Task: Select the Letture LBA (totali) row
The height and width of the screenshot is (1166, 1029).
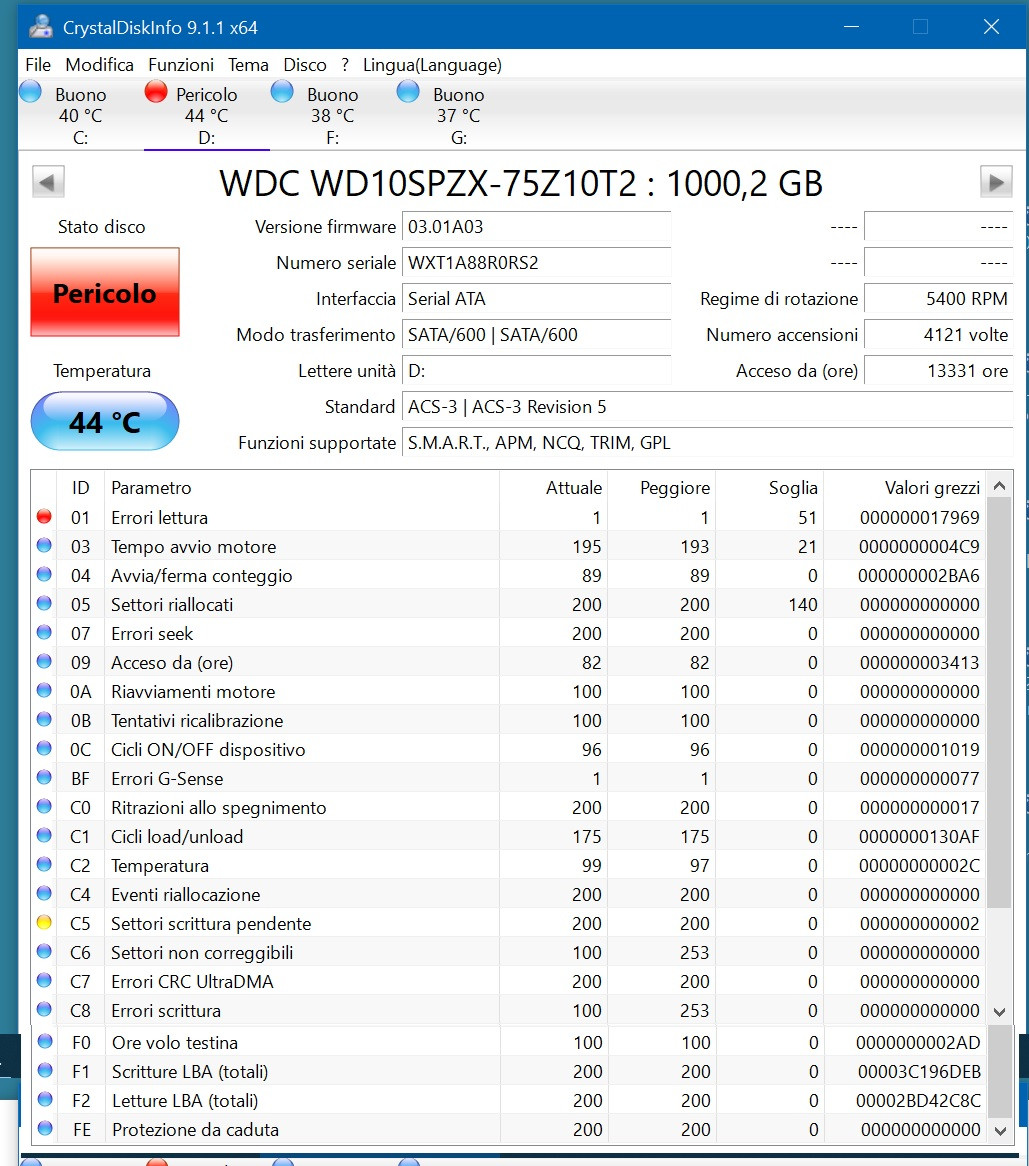Action: (509, 1101)
